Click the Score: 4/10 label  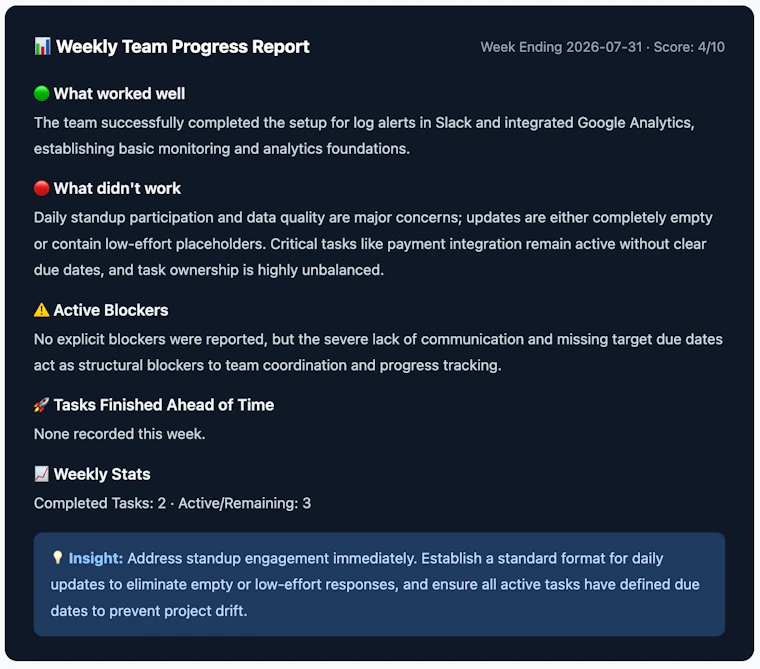689,47
